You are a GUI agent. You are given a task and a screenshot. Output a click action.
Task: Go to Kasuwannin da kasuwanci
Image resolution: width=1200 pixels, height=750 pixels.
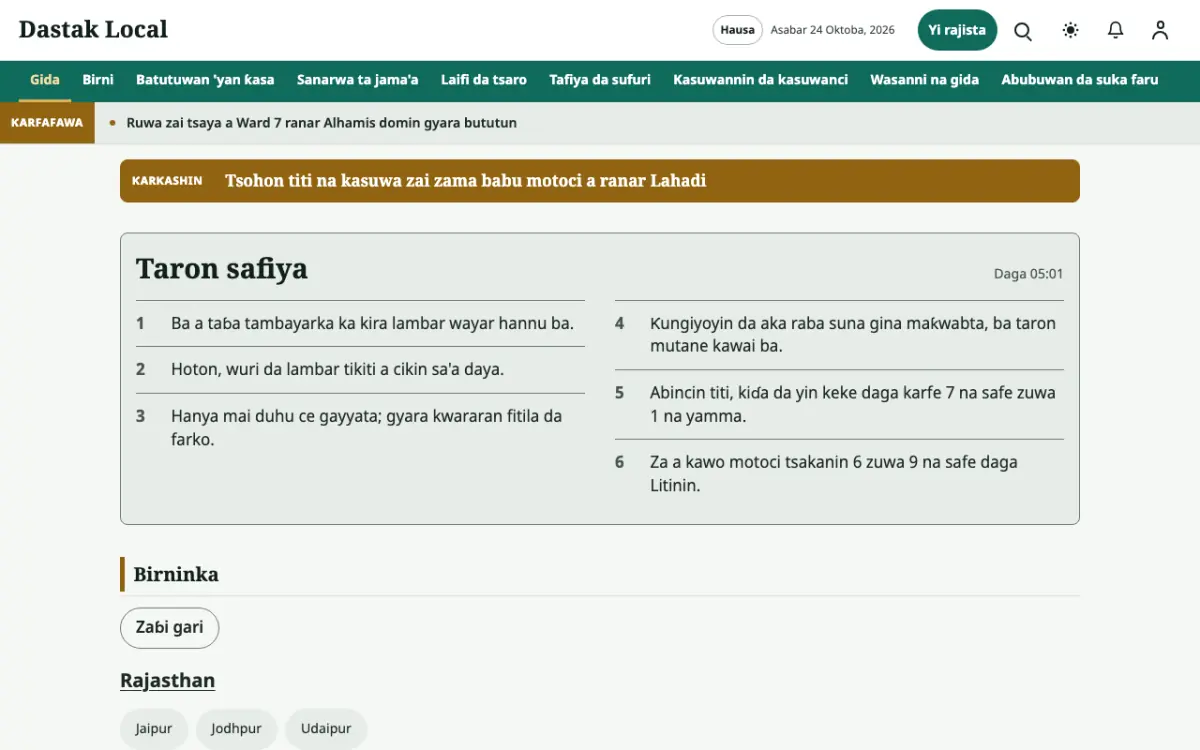pyautogui.click(x=761, y=80)
